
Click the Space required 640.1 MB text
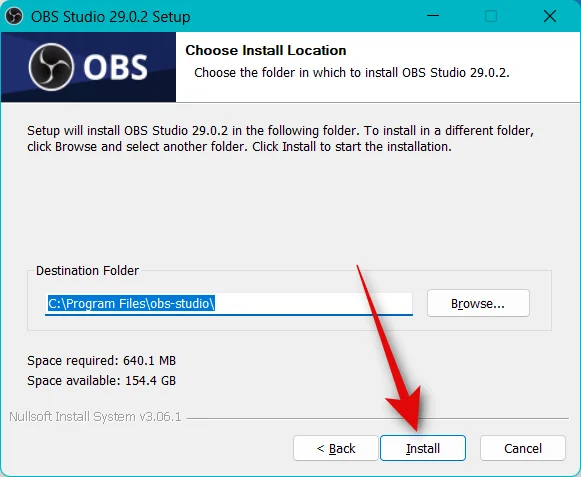point(102,361)
